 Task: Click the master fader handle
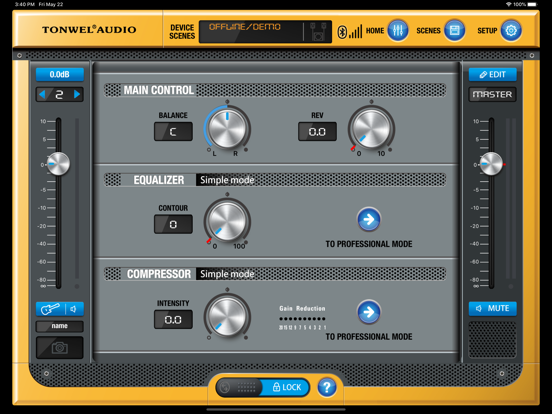491,164
